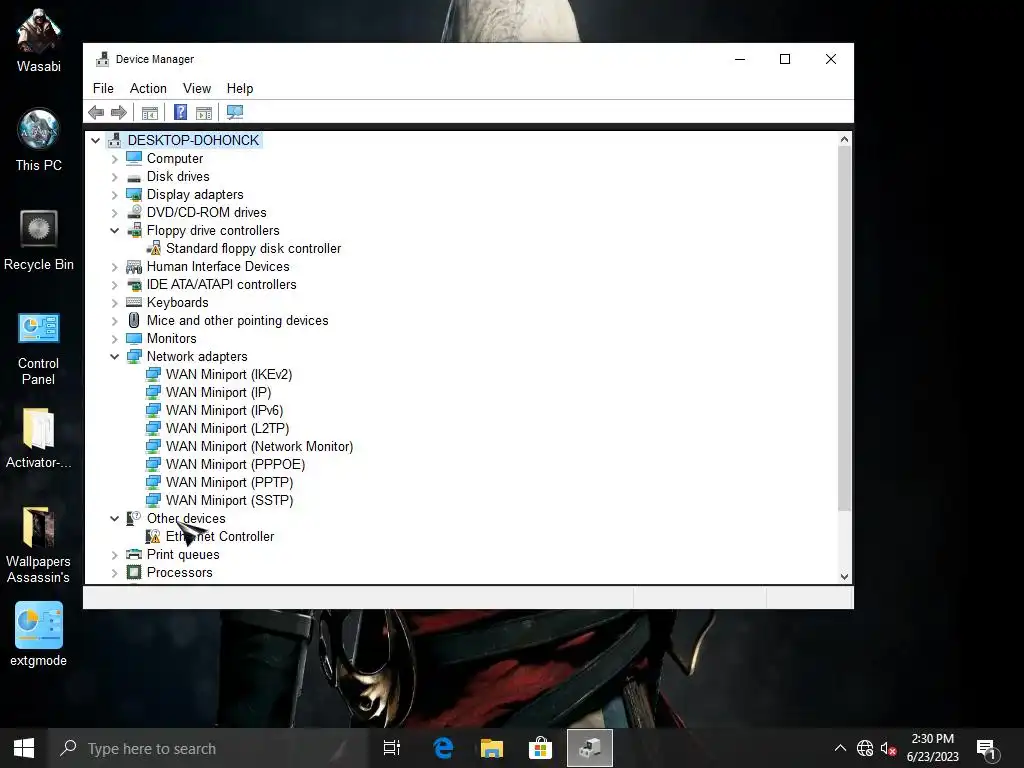Select the Disk drives category icon

pyautogui.click(x=134, y=177)
